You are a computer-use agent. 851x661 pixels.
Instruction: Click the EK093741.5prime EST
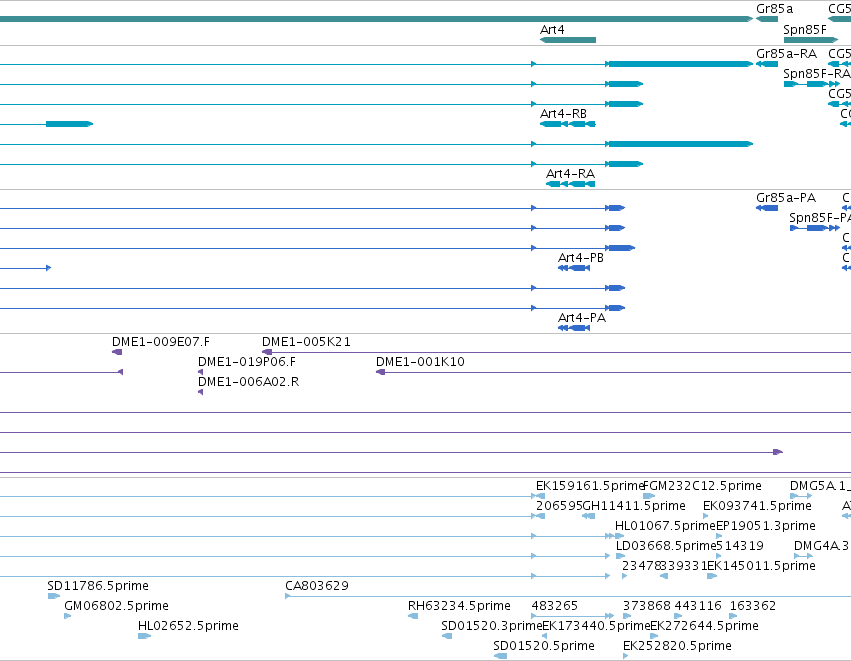tap(706, 516)
